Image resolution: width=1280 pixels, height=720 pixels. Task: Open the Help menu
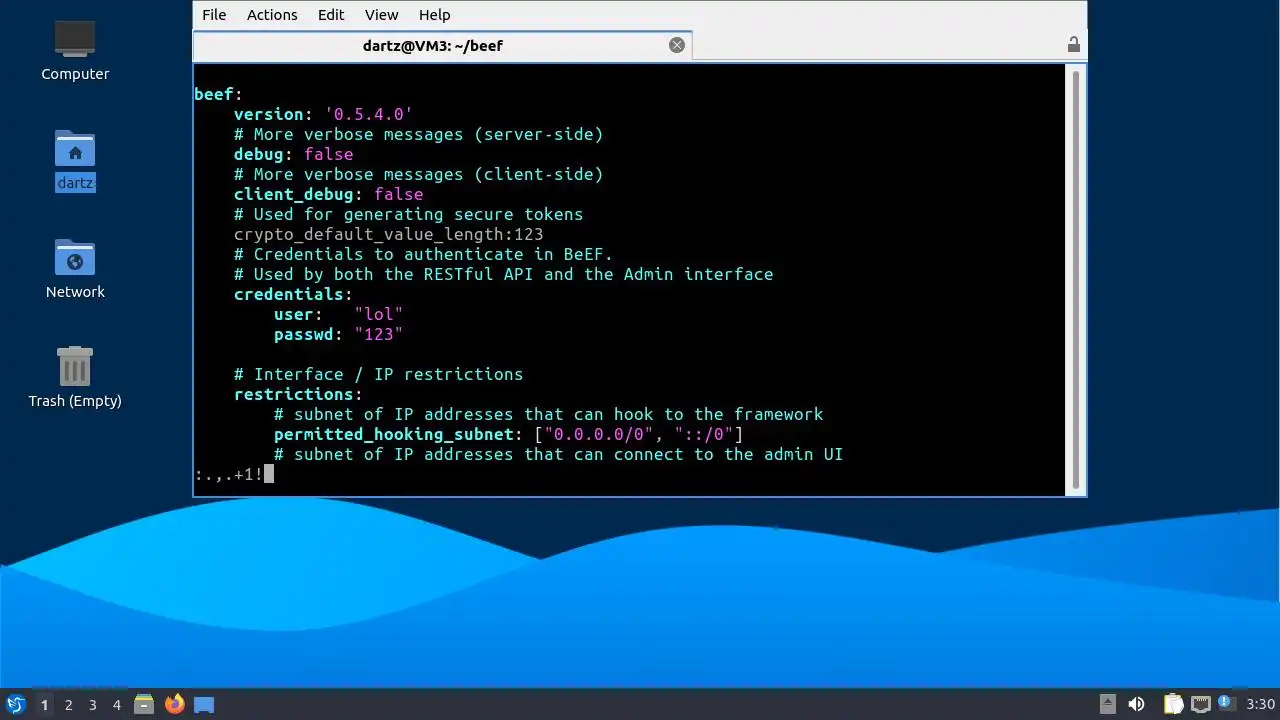(x=434, y=15)
